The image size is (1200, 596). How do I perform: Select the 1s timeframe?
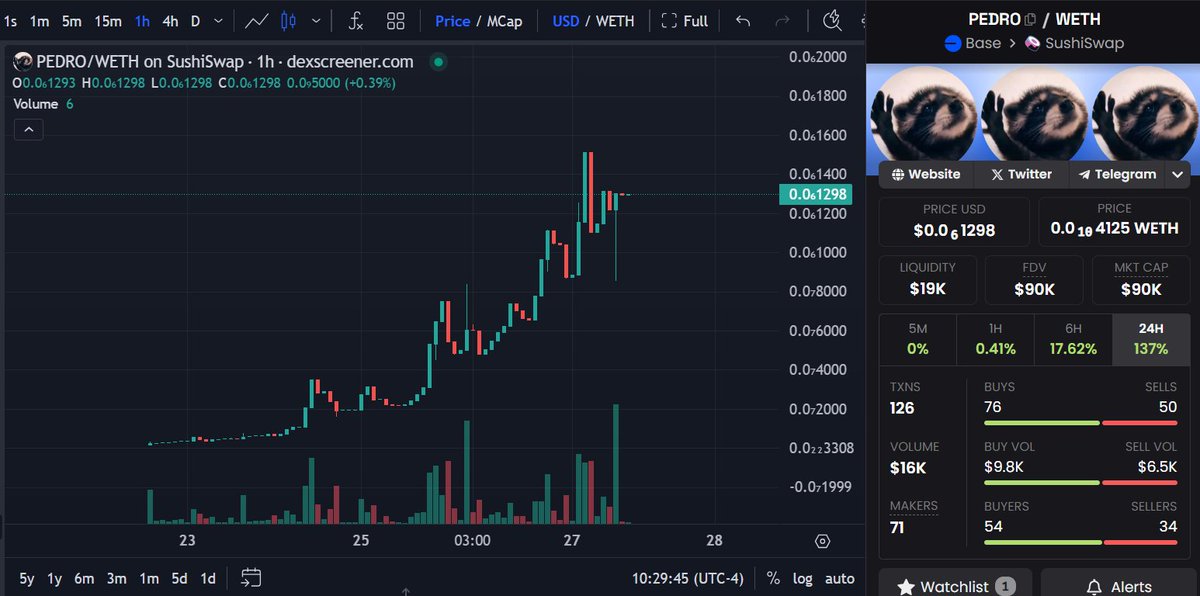[x=12, y=20]
